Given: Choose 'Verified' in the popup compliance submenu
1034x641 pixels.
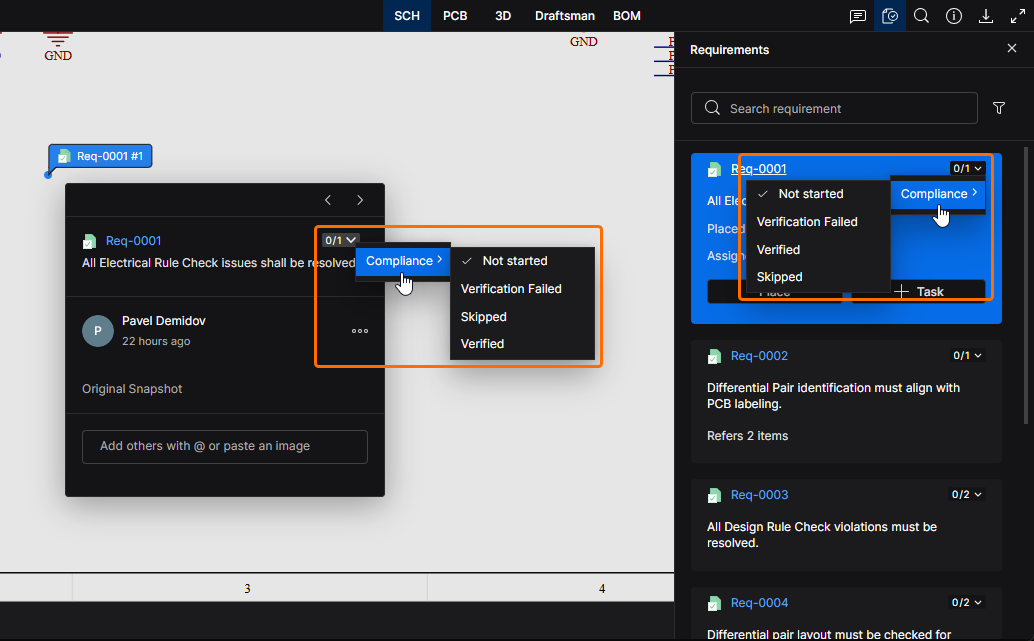Looking at the screenshot, I should (482, 344).
